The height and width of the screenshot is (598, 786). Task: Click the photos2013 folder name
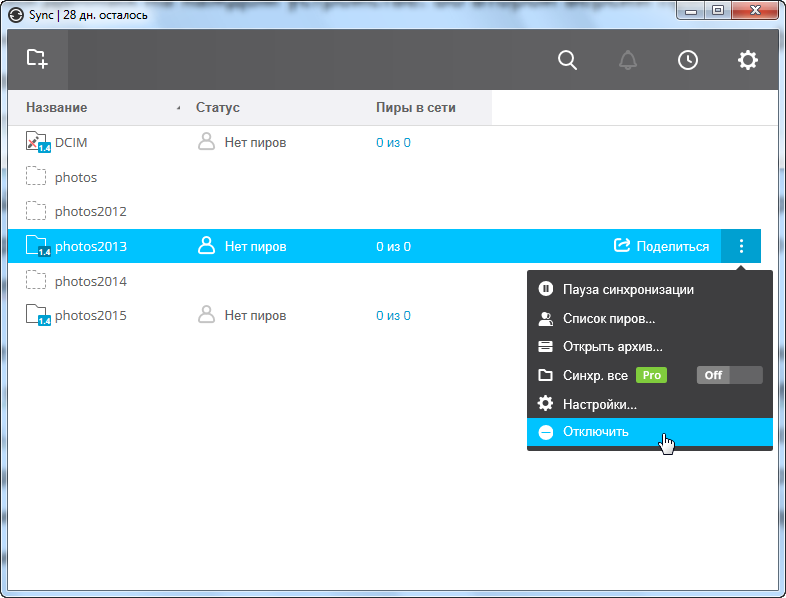point(91,247)
